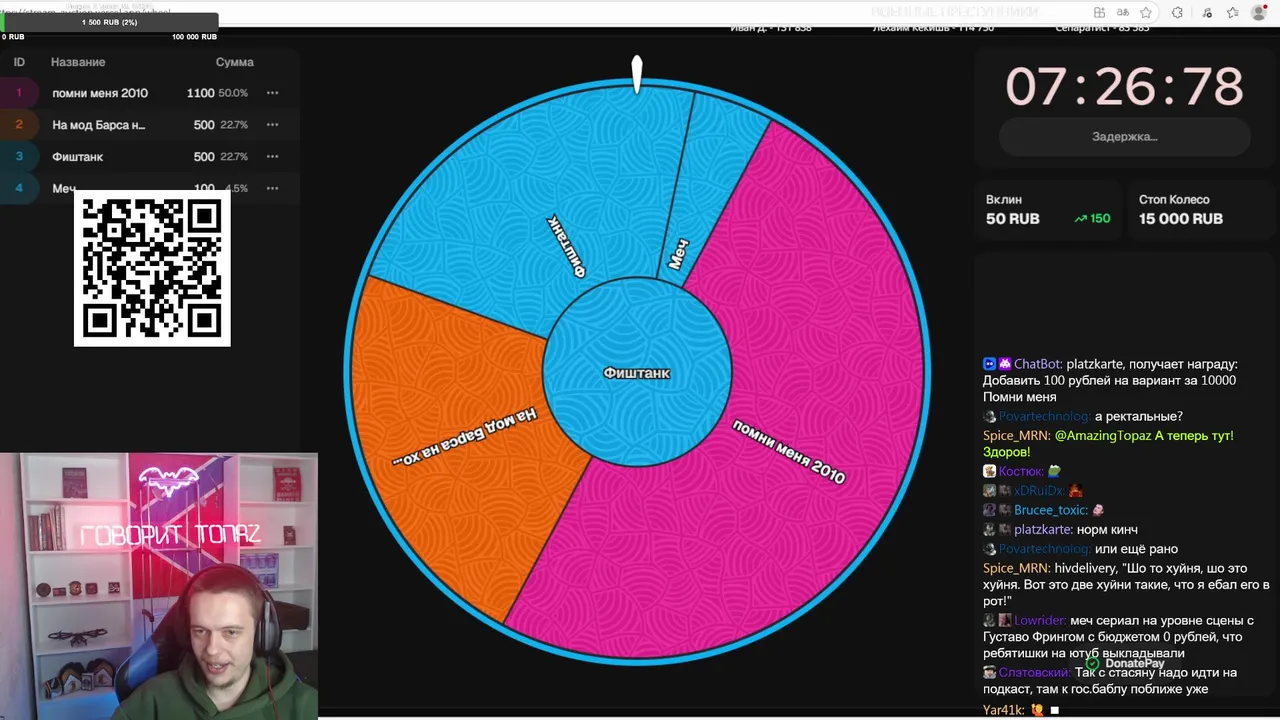Click the Стоп Колесо 15 000 RUB card

coord(1203,210)
